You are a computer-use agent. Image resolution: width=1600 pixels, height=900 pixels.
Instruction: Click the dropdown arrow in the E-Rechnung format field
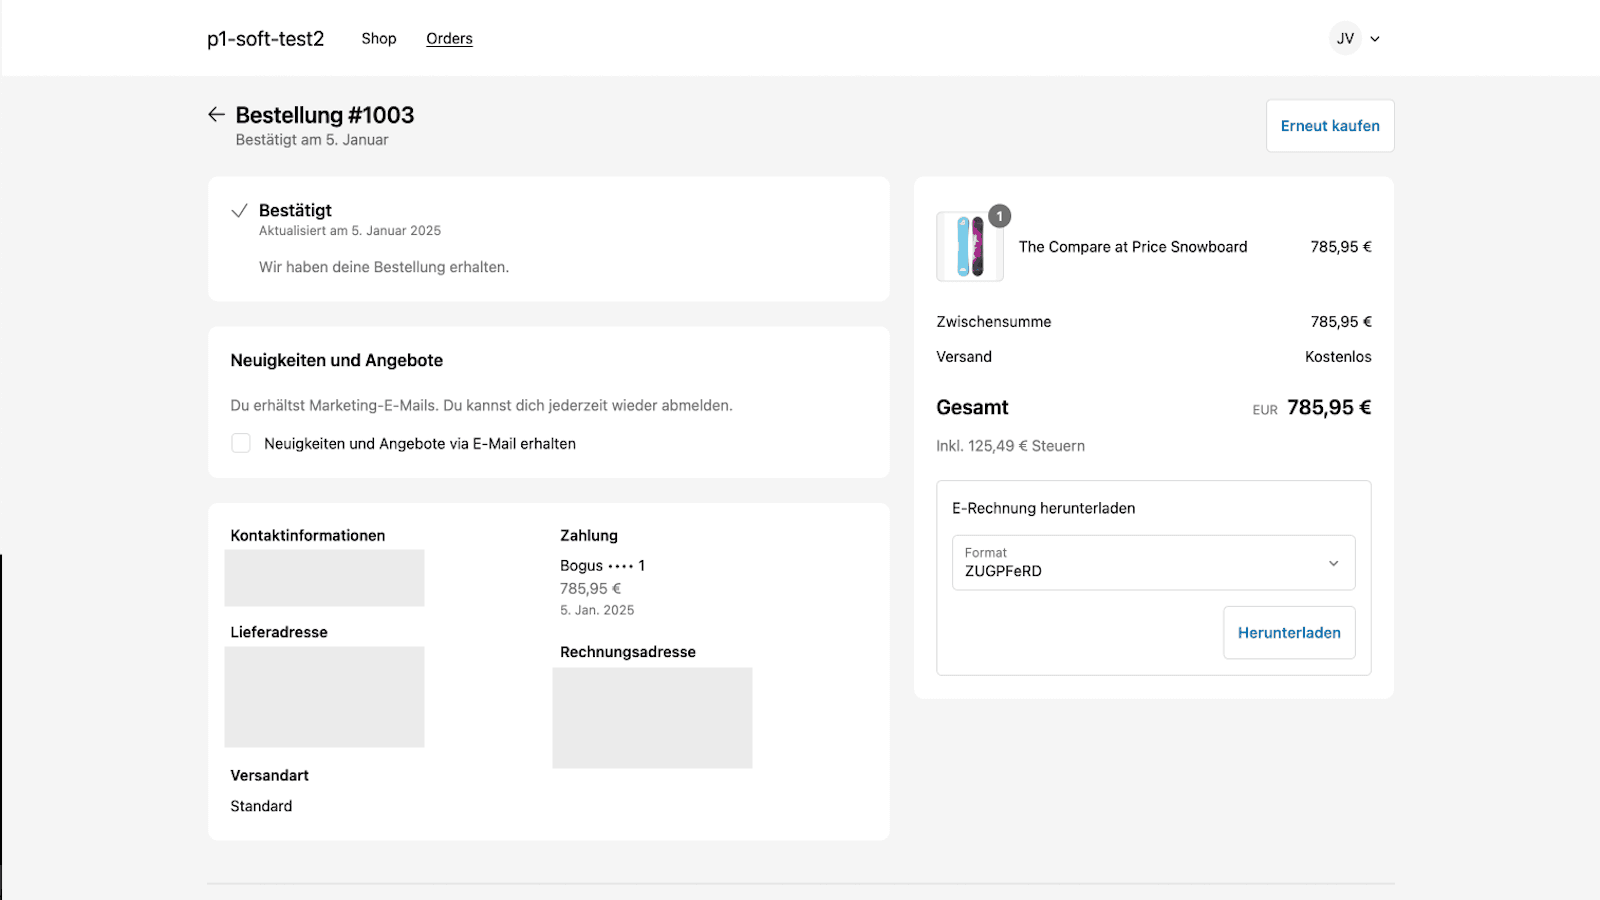(1333, 563)
